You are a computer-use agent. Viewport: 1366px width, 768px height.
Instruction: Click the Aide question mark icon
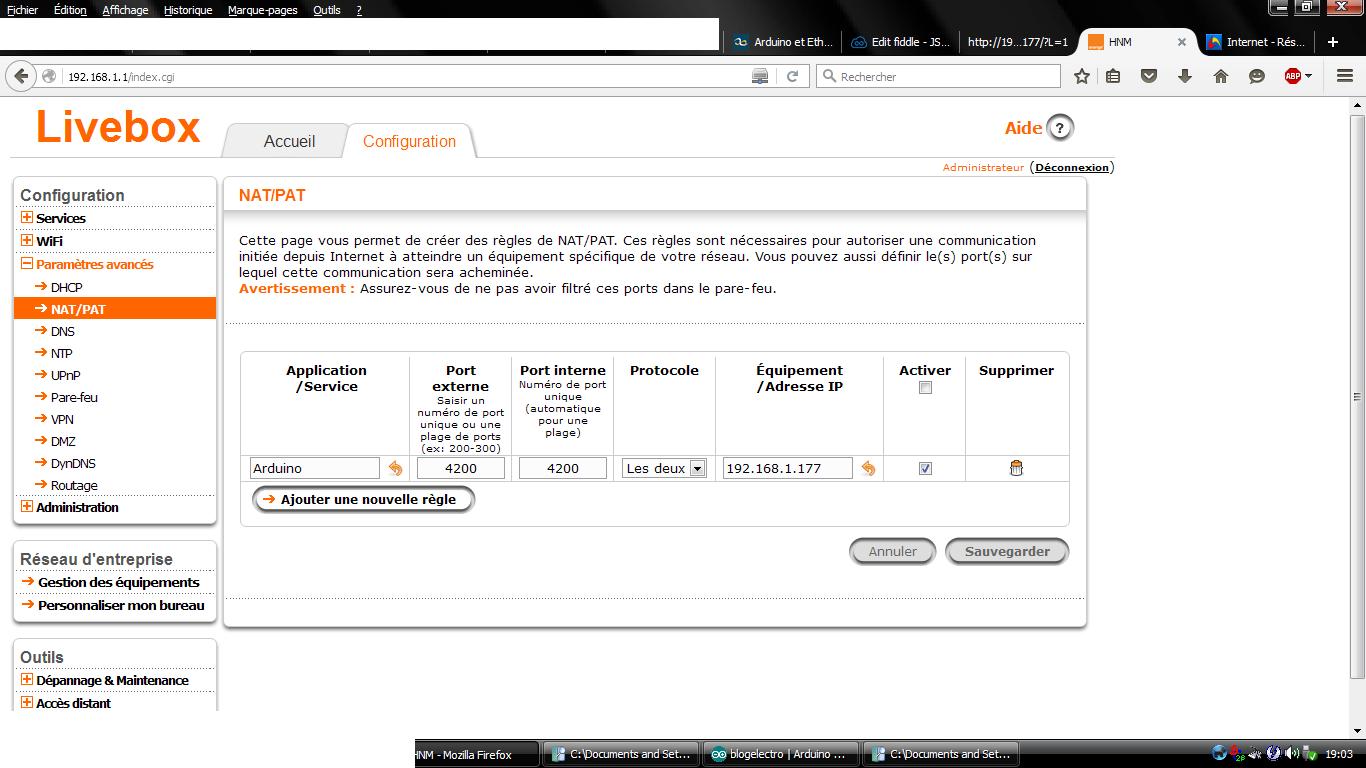[1059, 128]
